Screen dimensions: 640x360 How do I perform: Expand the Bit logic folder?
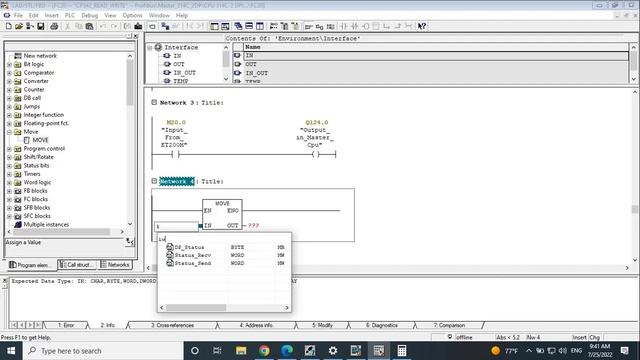pyautogui.click(x=9, y=64)
